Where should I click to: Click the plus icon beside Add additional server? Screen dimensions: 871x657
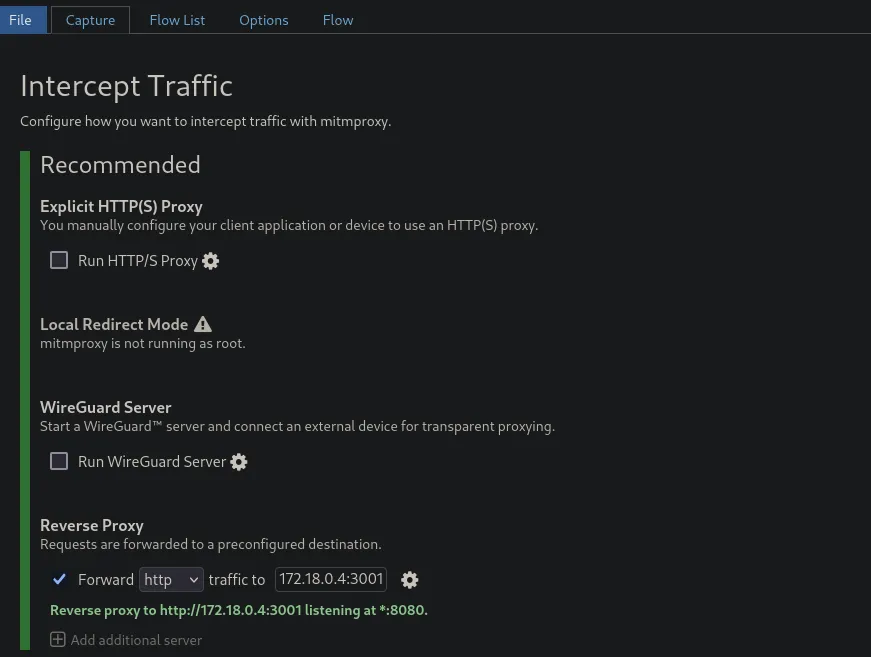coord(58,639)
